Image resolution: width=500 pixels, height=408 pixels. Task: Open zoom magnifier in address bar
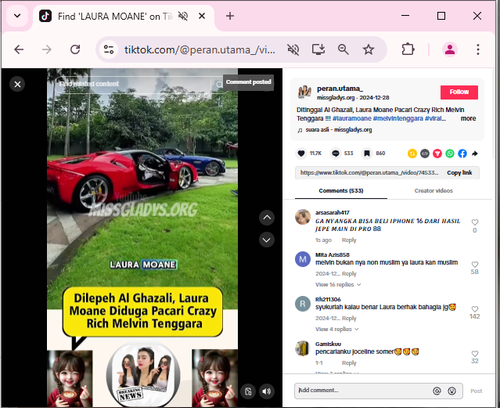(x=343, y=50)
